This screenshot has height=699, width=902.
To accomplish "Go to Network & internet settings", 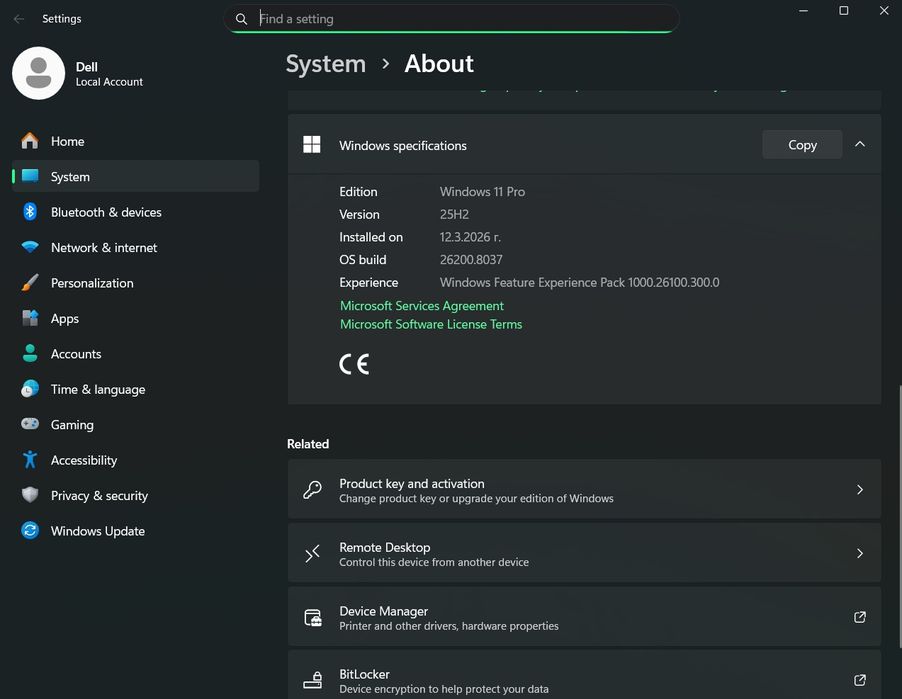I will (135, 247).
